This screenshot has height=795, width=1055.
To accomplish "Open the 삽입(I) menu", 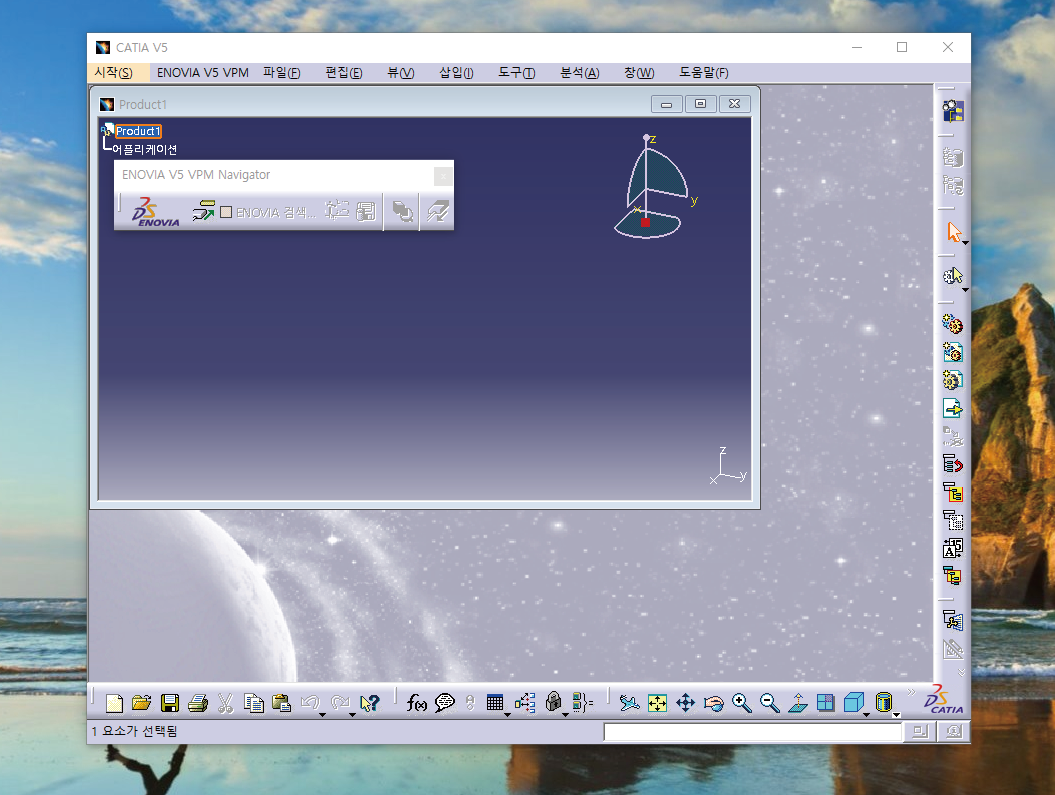I will (456, 73).
